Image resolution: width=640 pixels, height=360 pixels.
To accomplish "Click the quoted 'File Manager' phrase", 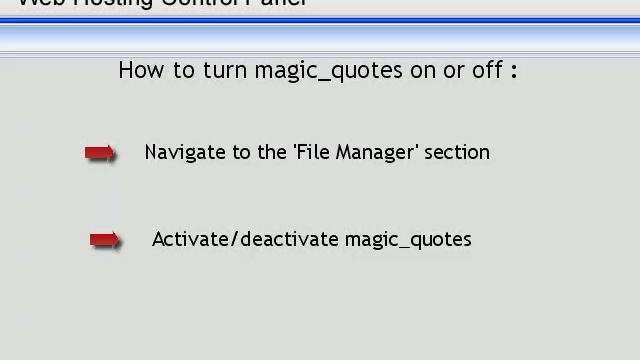I will pos(356,152).
